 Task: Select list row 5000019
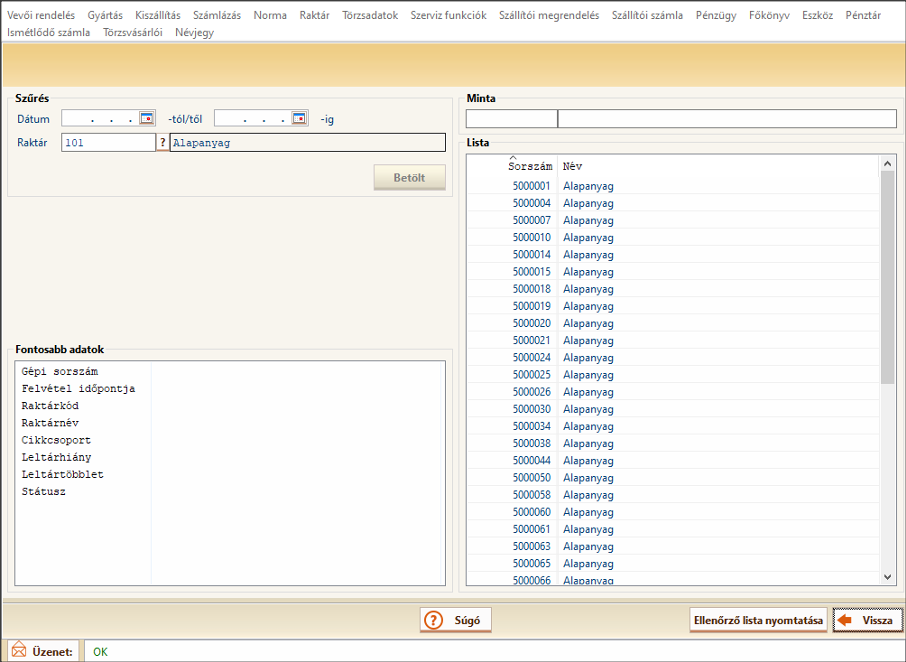(x=673, y=306)
